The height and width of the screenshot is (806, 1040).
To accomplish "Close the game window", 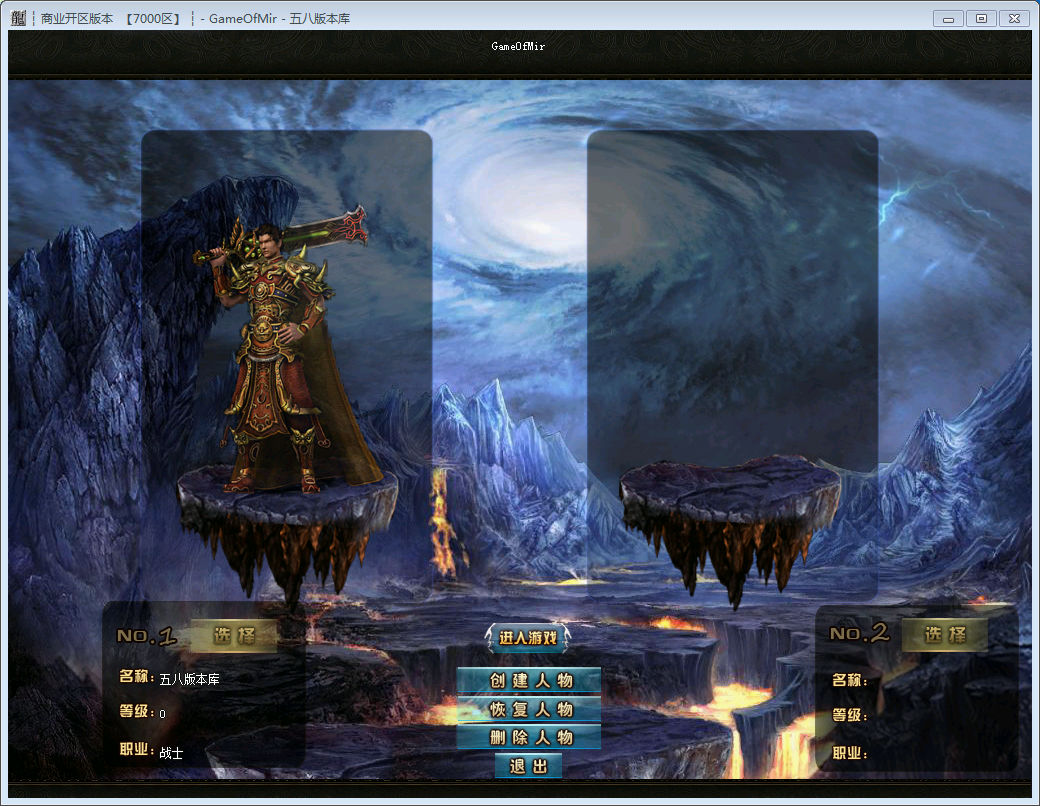I will 1014,19.
